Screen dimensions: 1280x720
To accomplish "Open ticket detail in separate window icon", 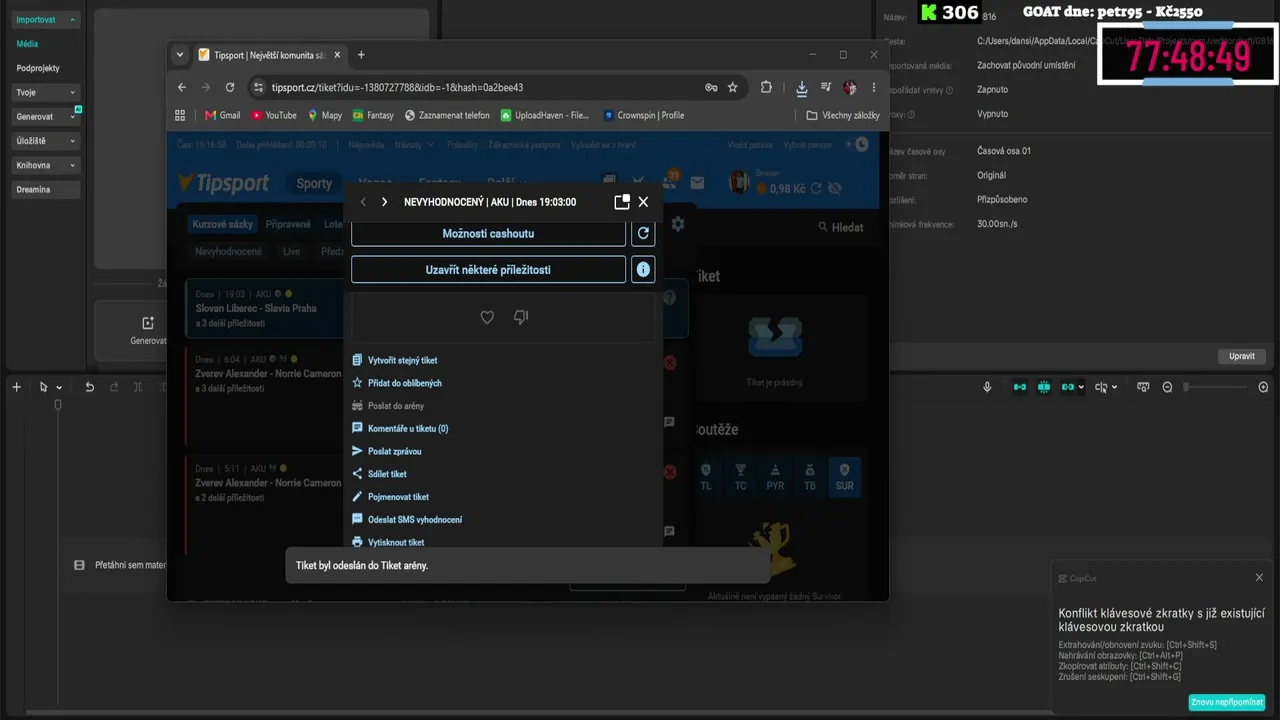I will (622, 202).
